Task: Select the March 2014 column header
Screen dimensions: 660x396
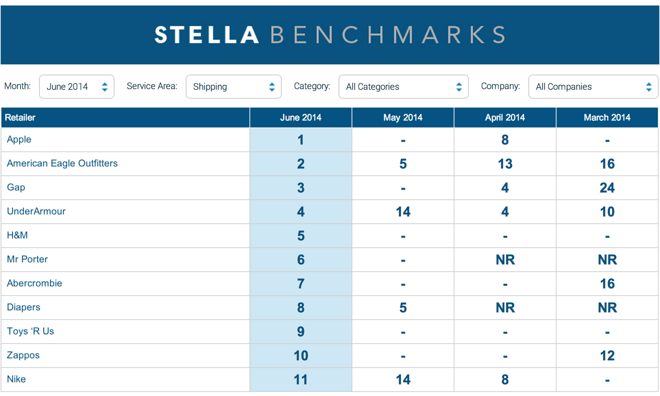Action: point(607,117)
